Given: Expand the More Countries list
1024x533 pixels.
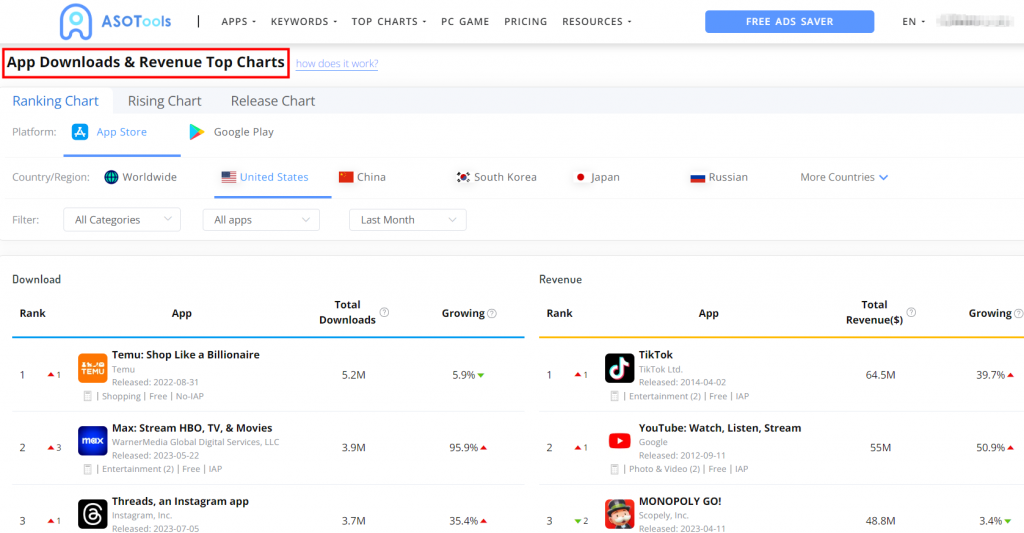Looking at the screenshot, I should click(844, 177).
